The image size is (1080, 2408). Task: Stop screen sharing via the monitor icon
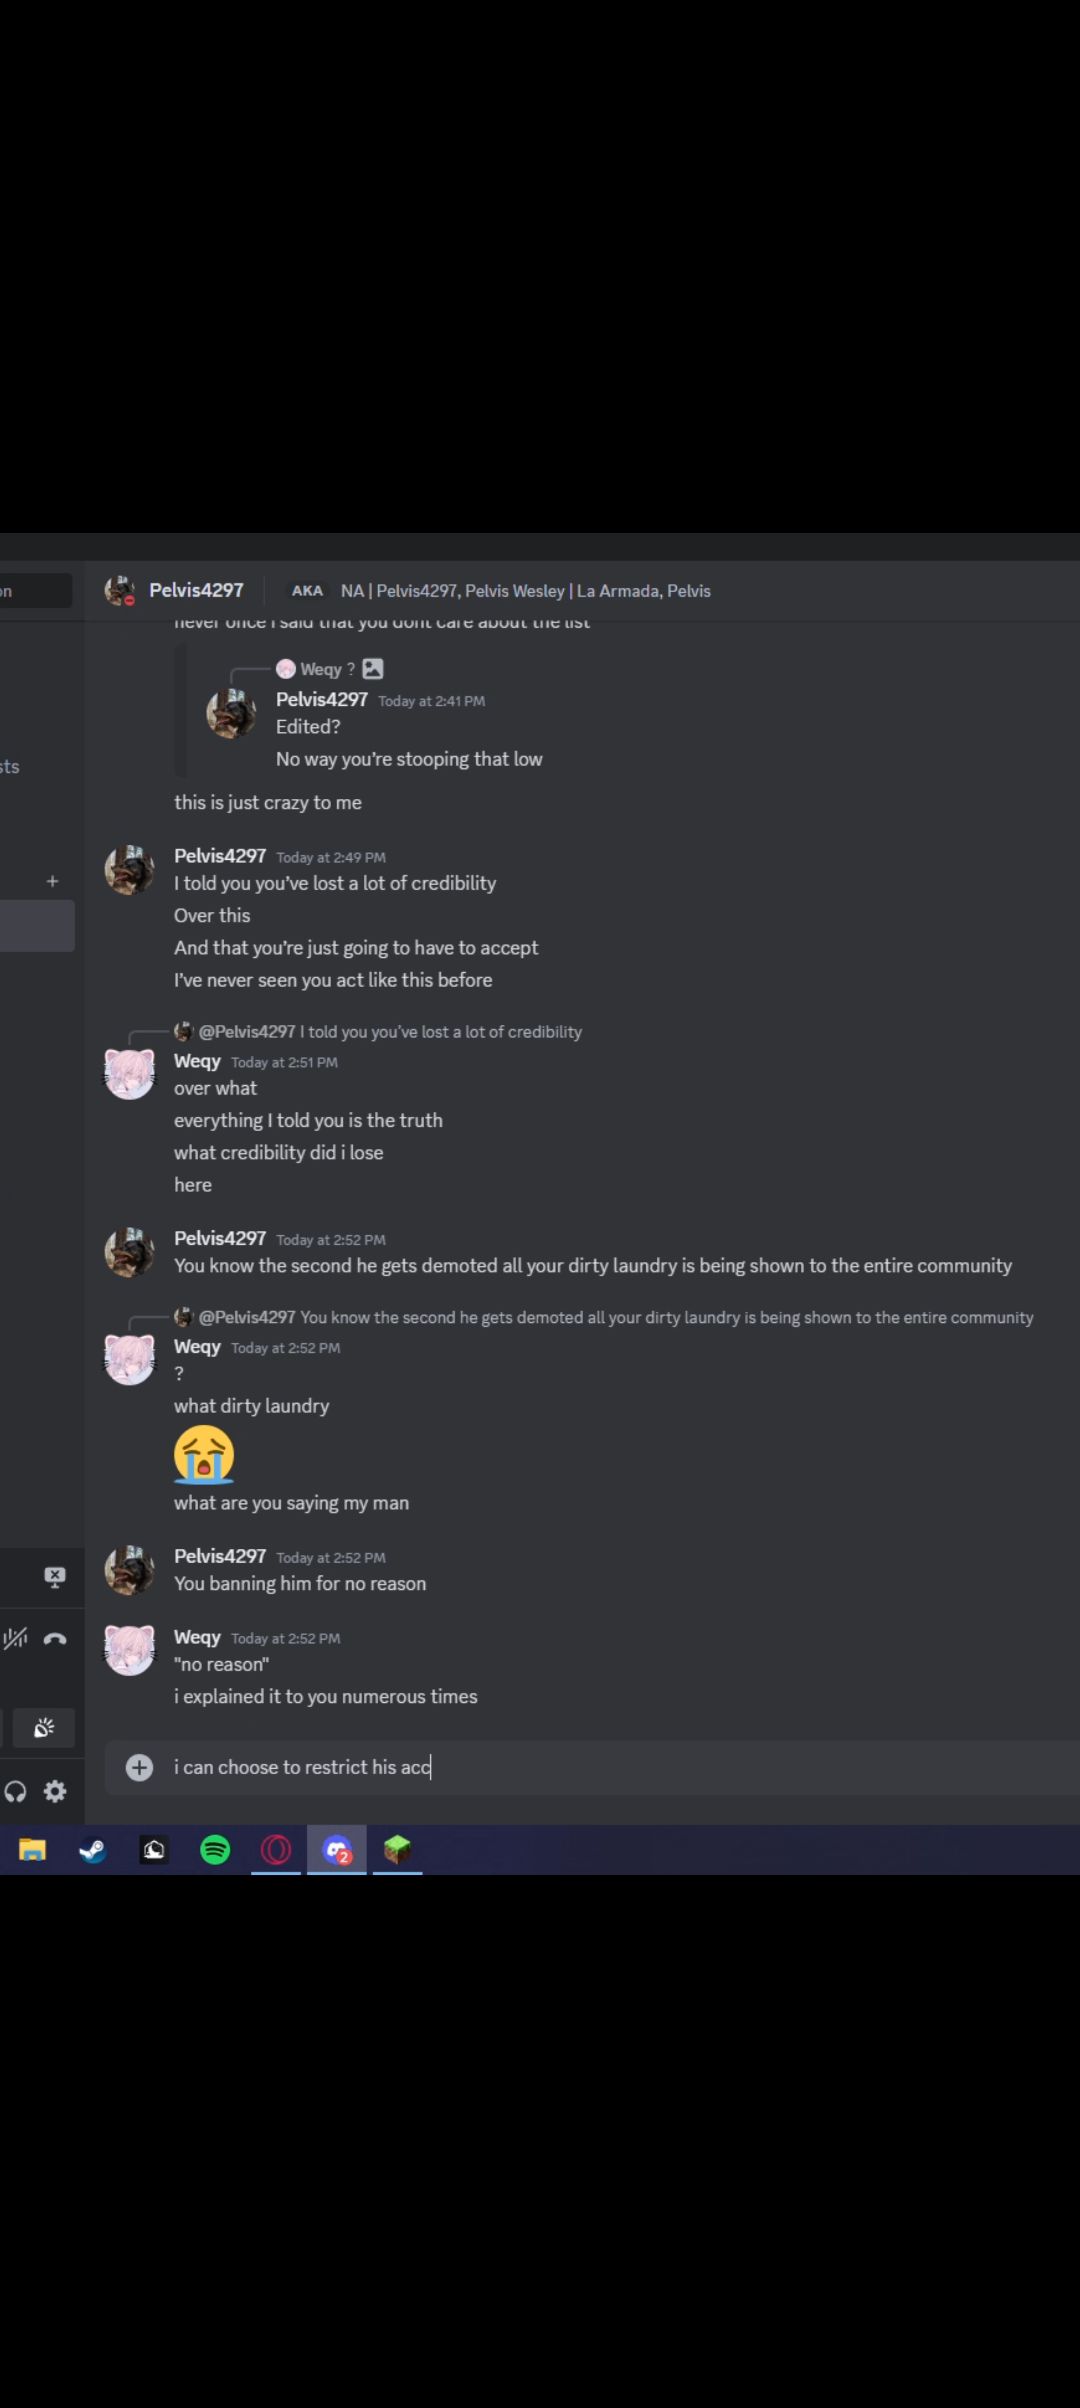pos(55,1577)
